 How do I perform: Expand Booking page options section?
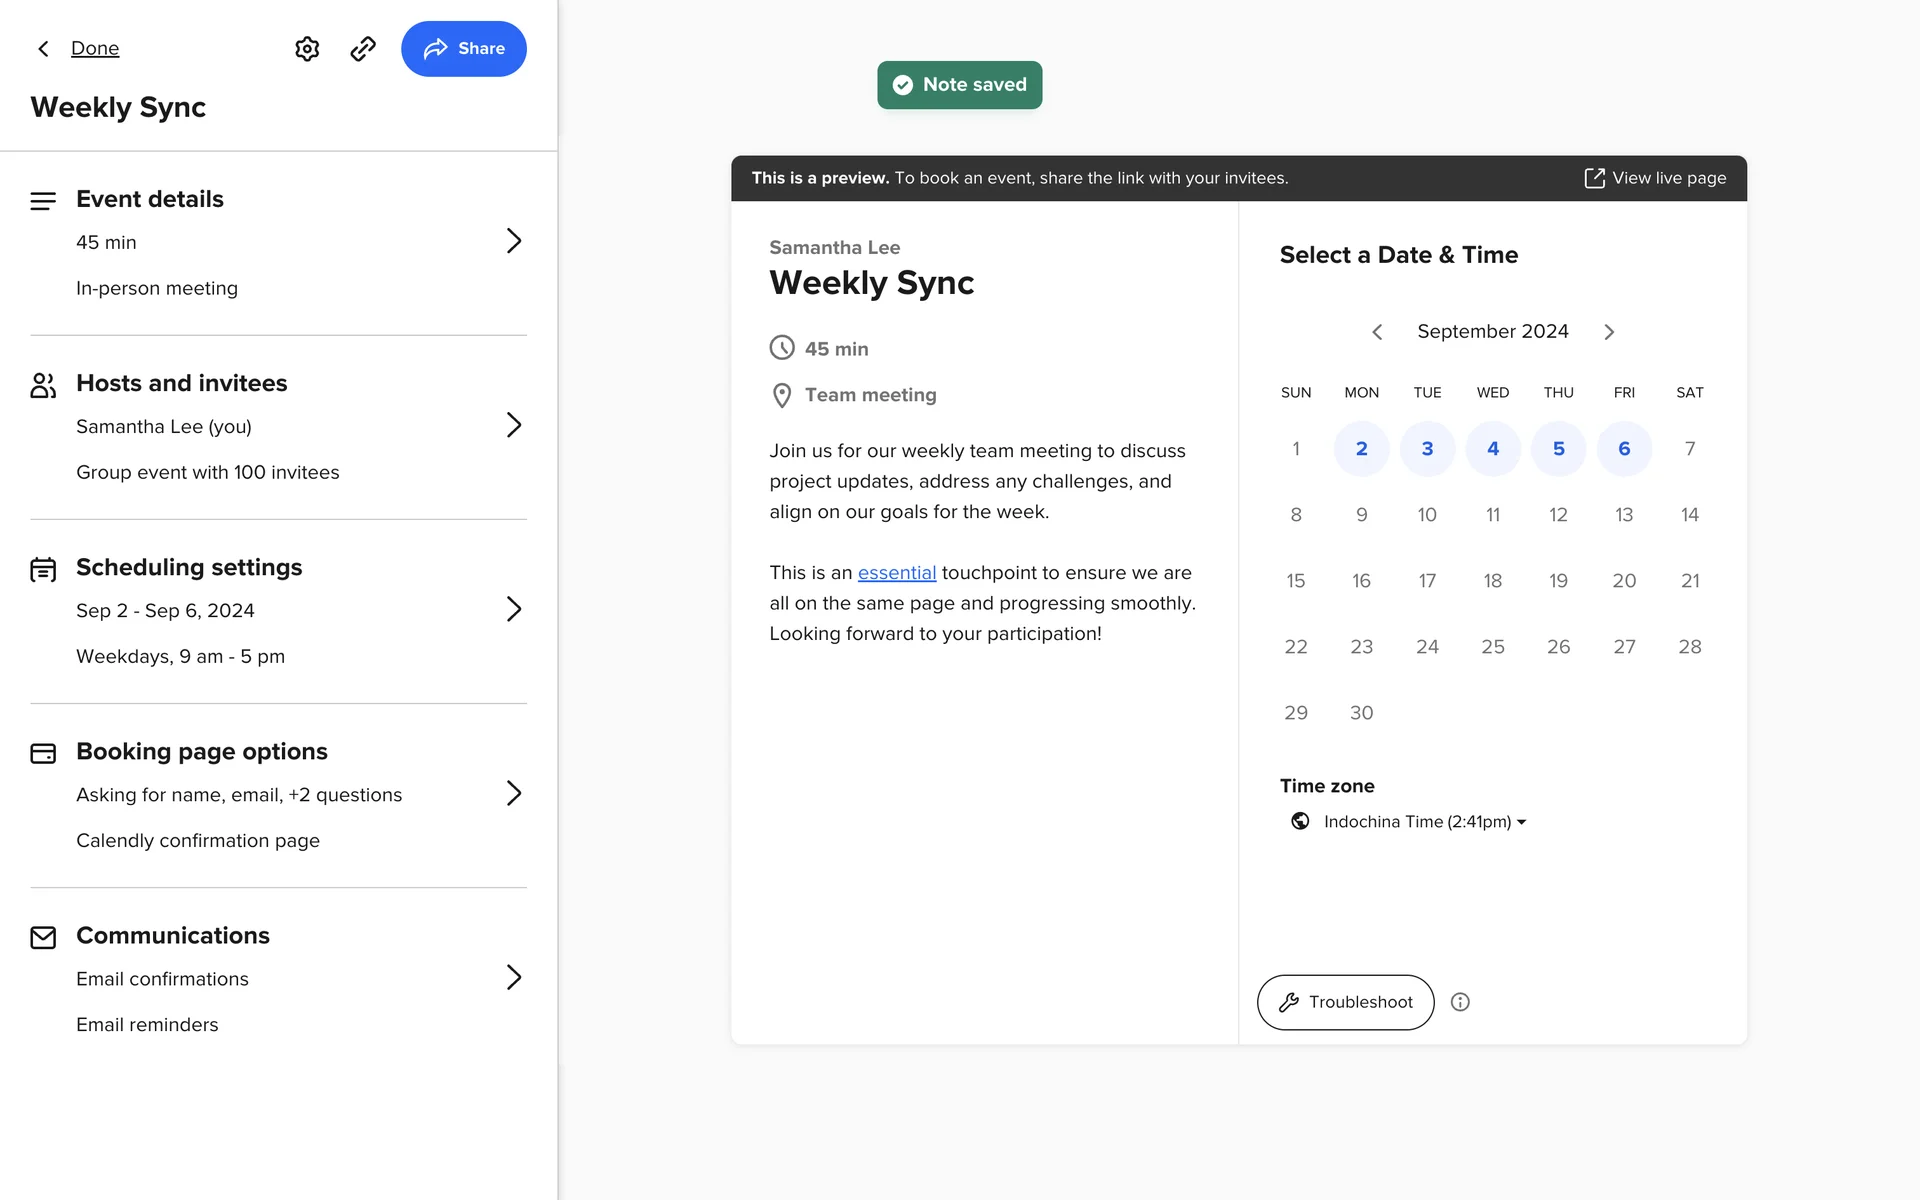point(513,793)
